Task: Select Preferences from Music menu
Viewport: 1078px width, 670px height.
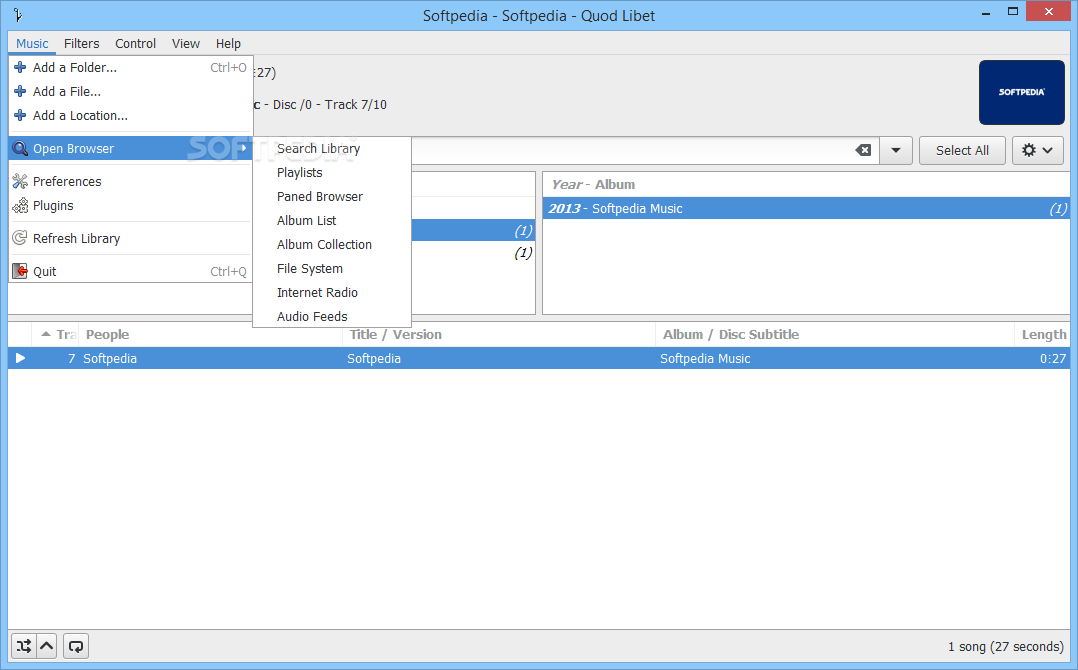Action: click(131, 181)
